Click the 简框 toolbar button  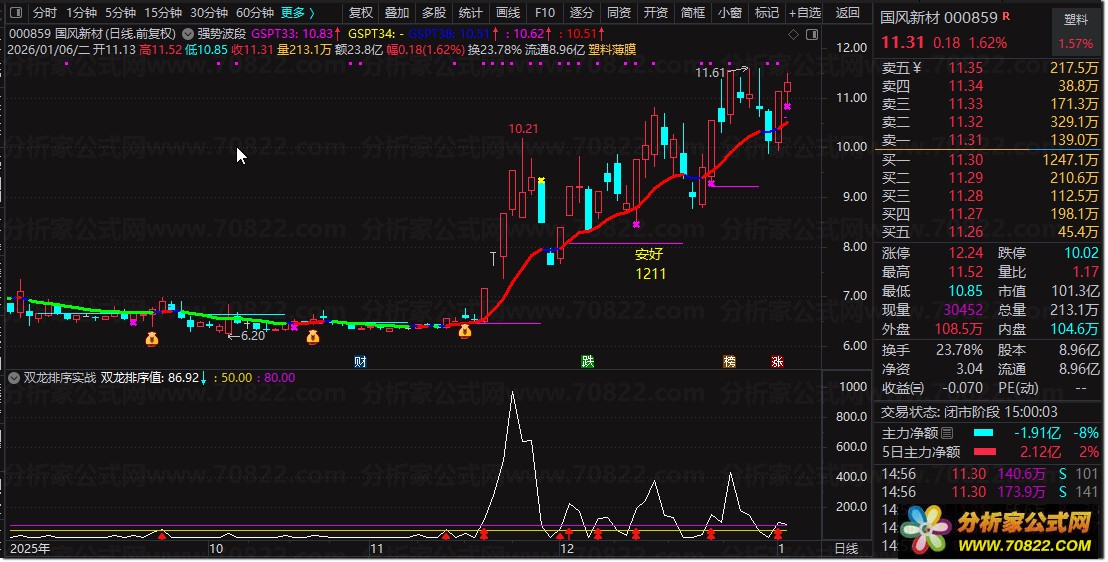[x=692, y=13]
